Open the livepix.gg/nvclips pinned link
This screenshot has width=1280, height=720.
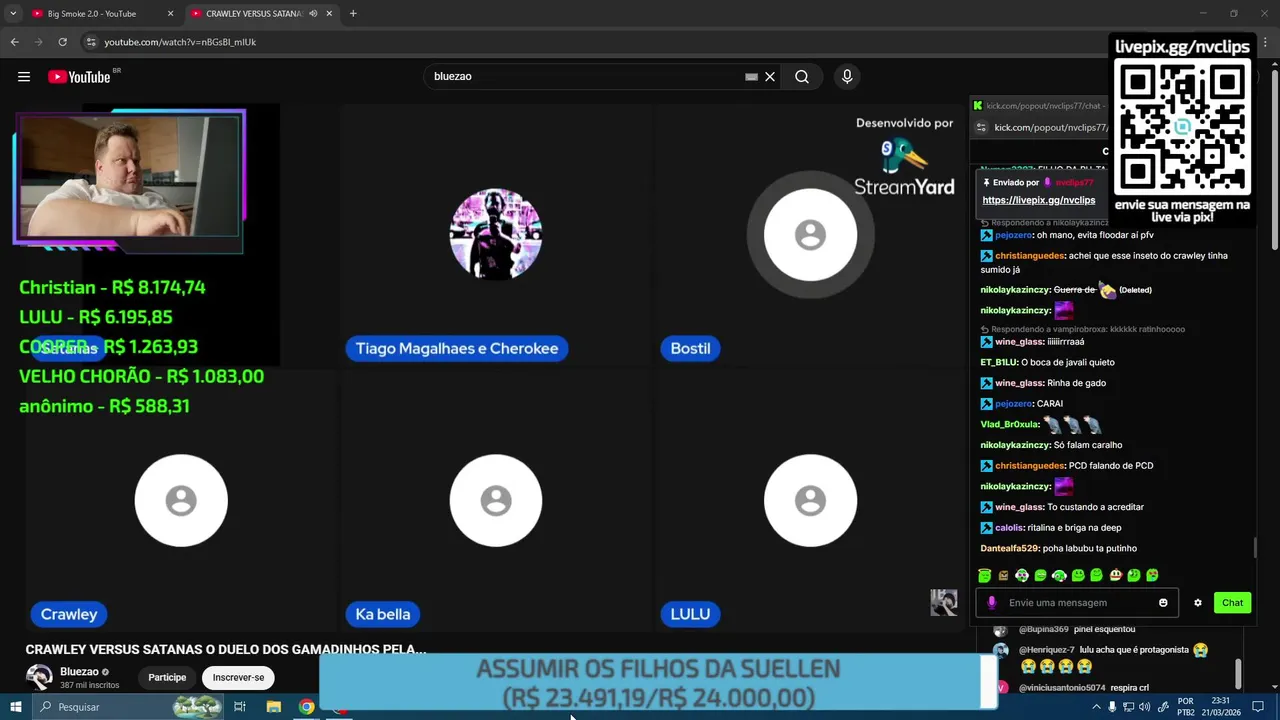[x=1038, y=200]
